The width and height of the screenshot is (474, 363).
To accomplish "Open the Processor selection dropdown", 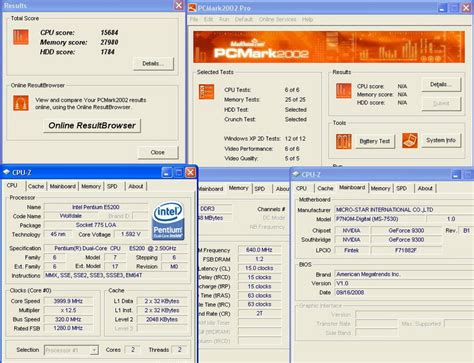I will pos(71,350).
